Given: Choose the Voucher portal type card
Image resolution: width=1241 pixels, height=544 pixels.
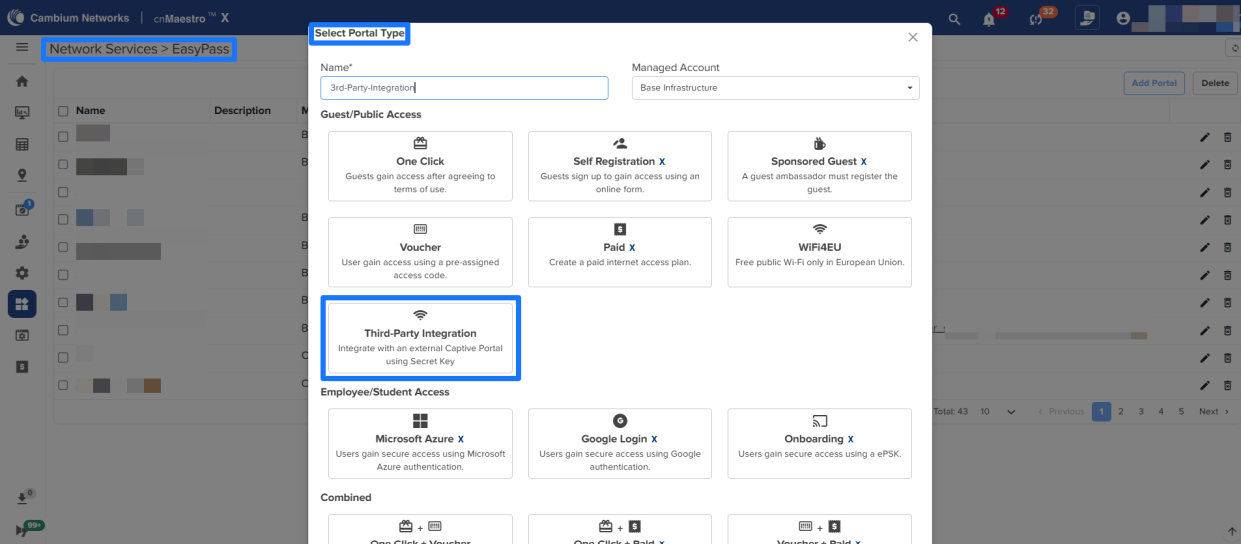Looking at the screenshot, I should coord(420,252).
